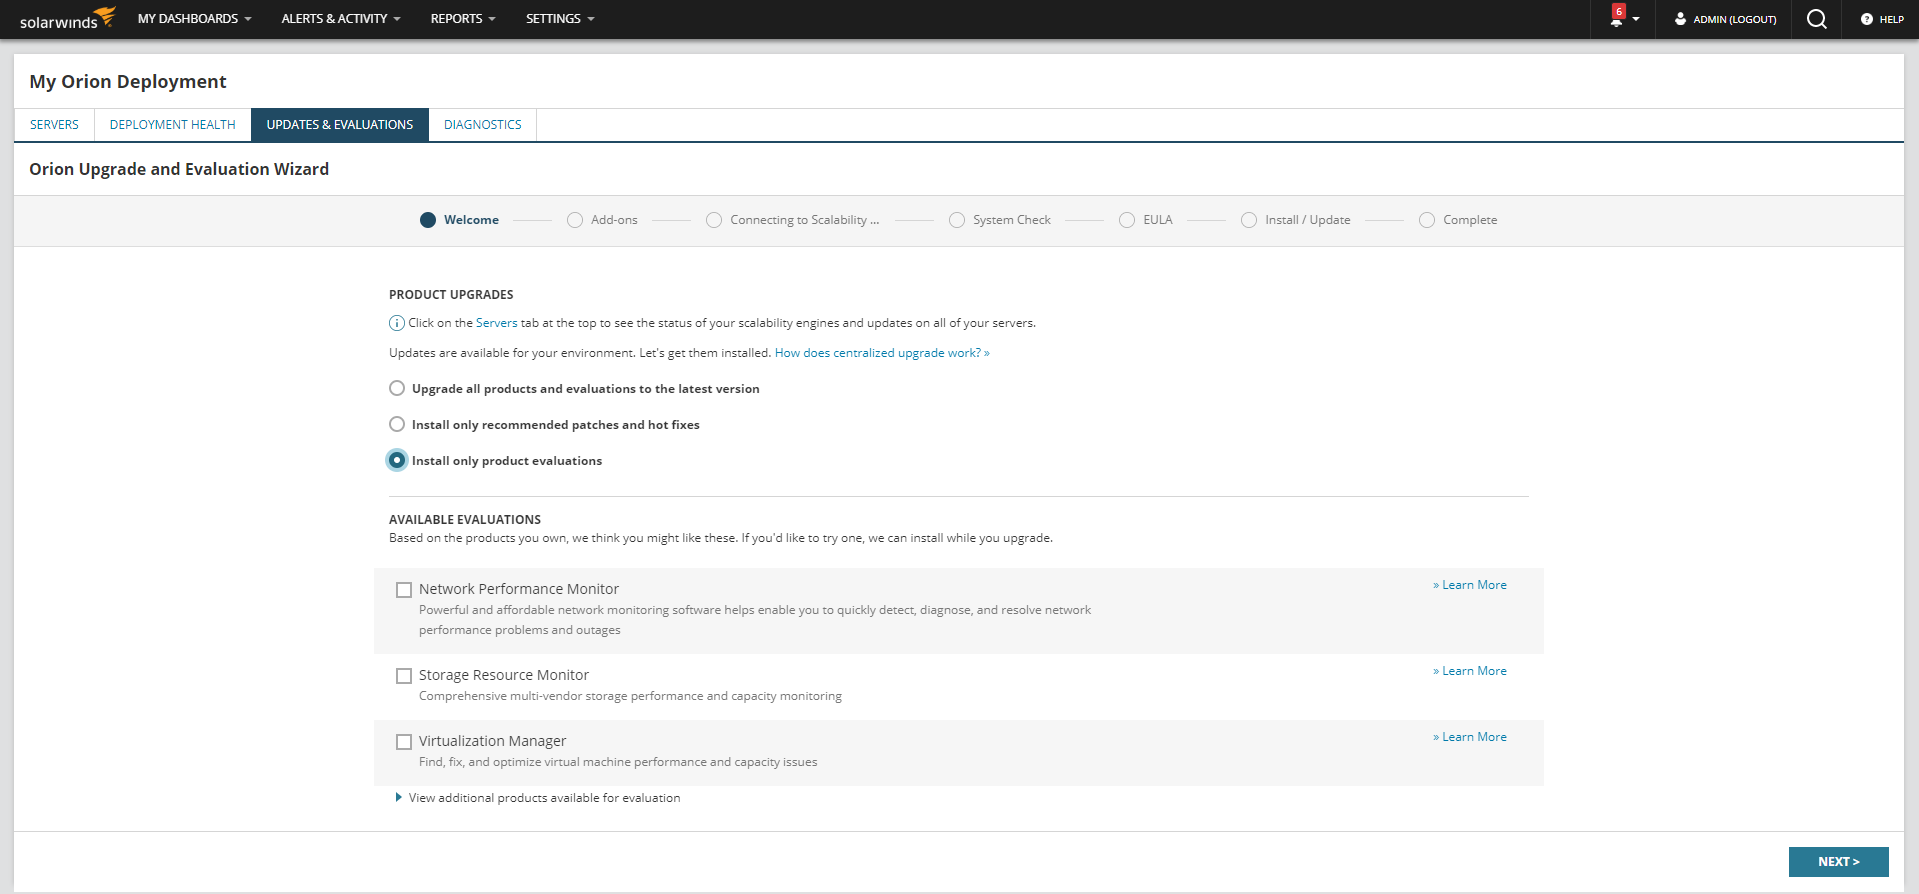This screenshot has width=1919, height=894.
Task: Expand View additional products available for evaluation
Action: pos(538,798)
